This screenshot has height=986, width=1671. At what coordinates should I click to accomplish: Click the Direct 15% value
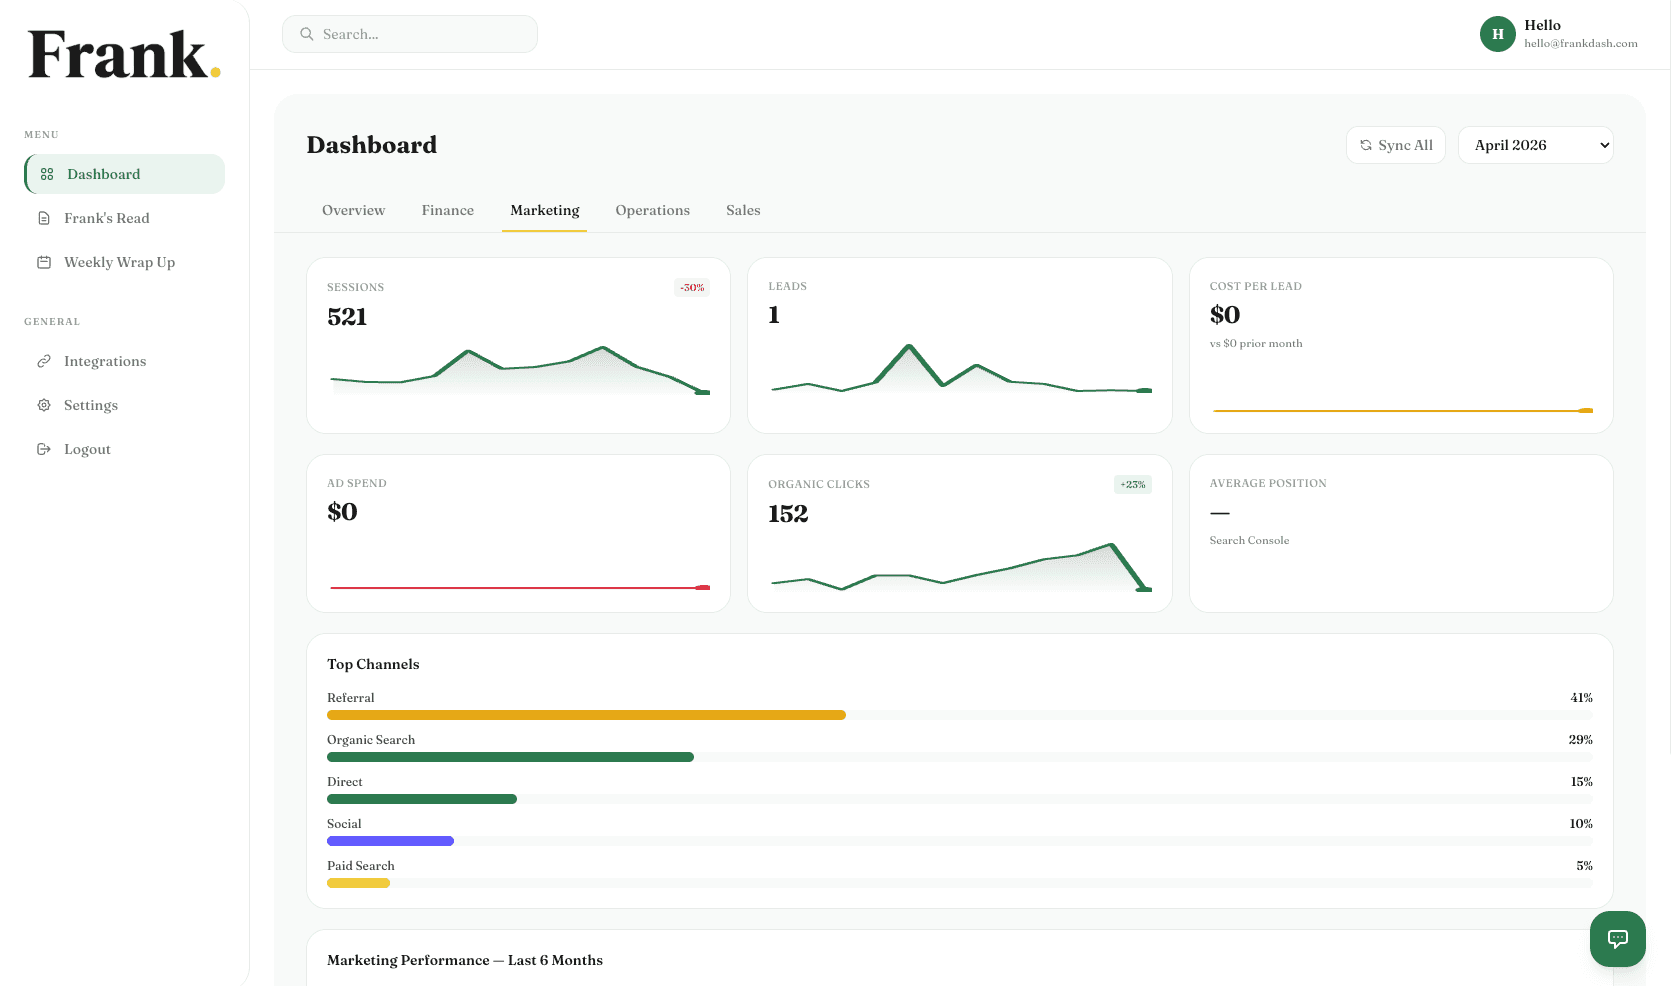pos(1581,782)
